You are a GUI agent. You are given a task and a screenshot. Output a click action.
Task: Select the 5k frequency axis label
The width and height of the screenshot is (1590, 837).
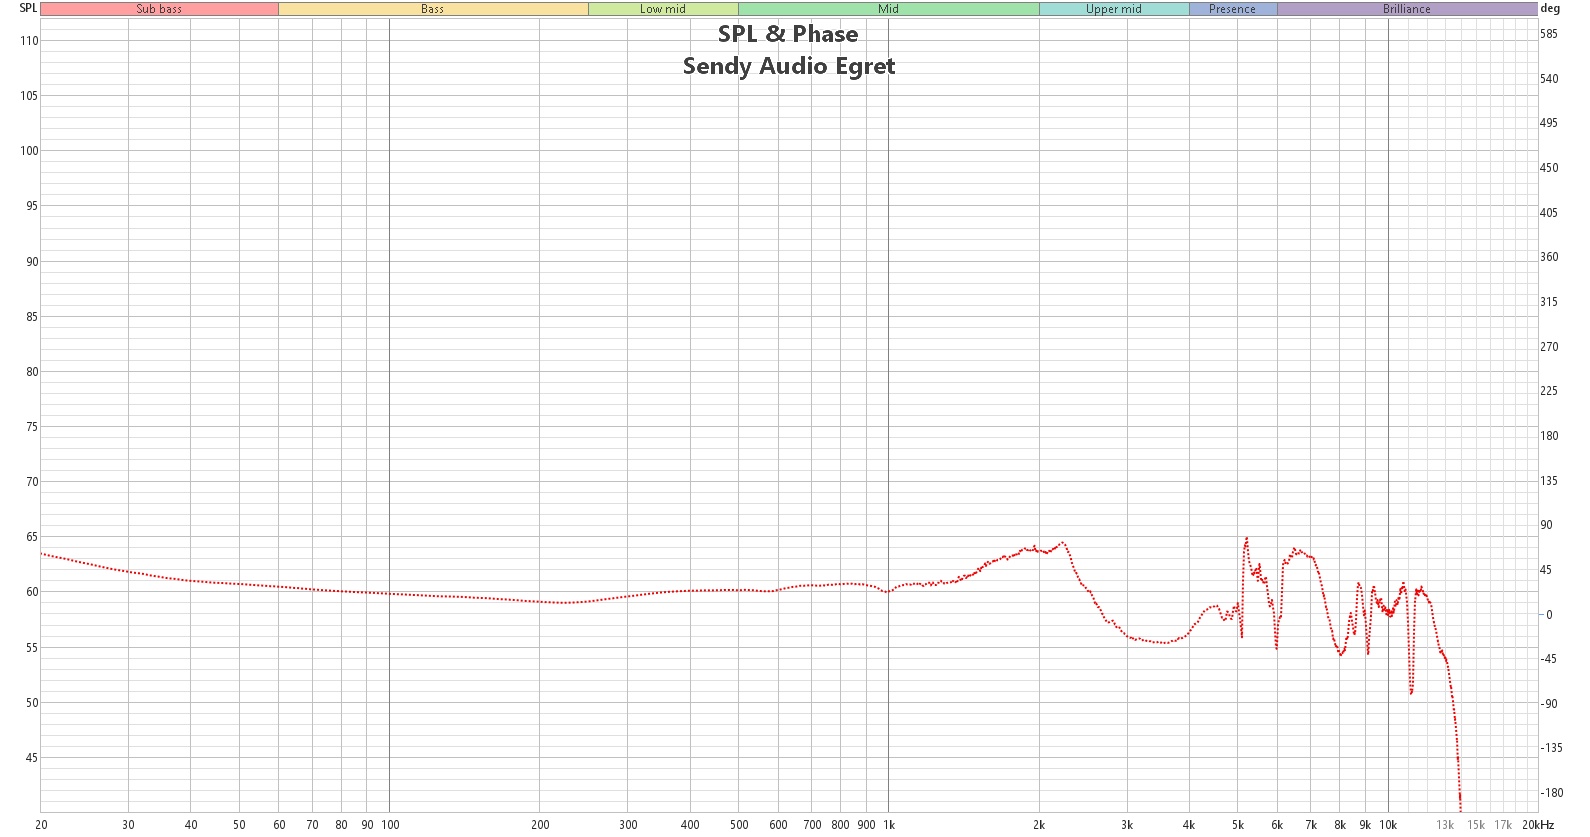[x=1238, y=825]
